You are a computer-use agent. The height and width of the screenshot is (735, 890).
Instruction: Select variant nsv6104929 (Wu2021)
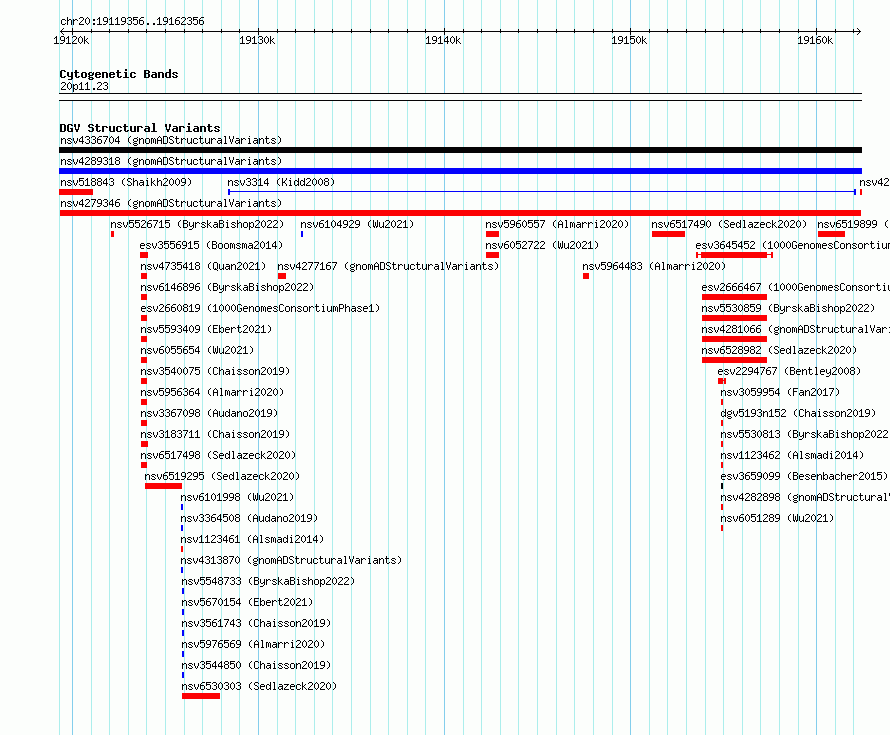tap(357, 224)
